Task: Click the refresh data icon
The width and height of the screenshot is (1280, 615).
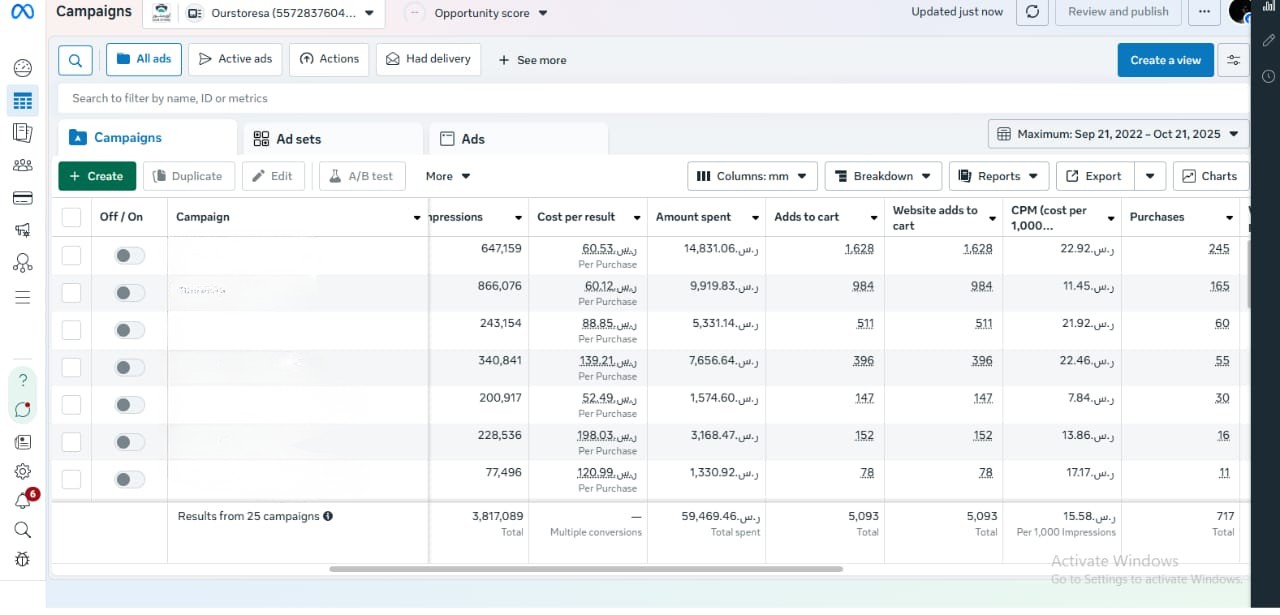Action: click(1032, 12)
